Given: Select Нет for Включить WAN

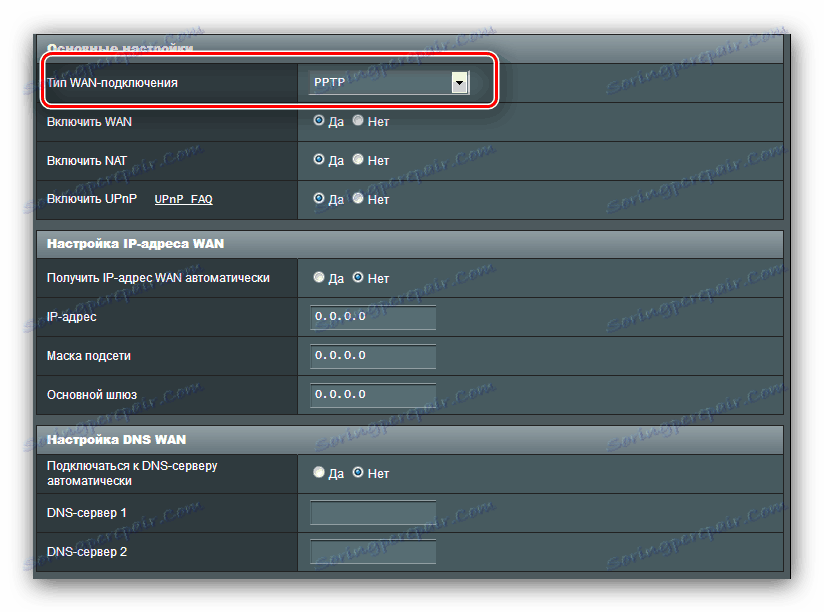Looking at the screenshot, I should (358, 120).
